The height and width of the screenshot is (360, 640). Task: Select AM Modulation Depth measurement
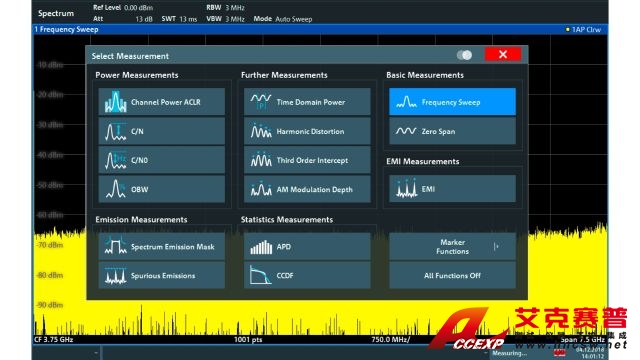(307, 189)
